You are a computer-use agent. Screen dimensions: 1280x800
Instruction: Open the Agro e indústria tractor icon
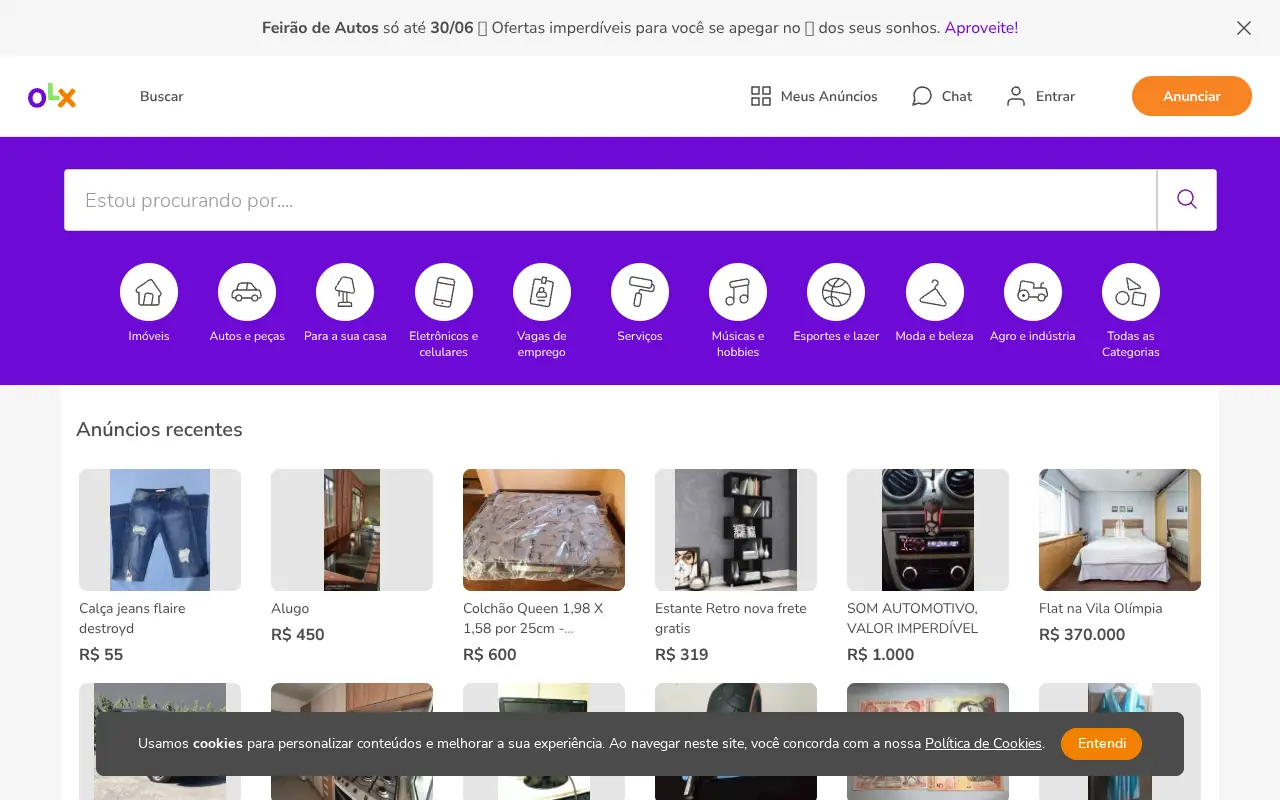click(x=1033, y=292)
